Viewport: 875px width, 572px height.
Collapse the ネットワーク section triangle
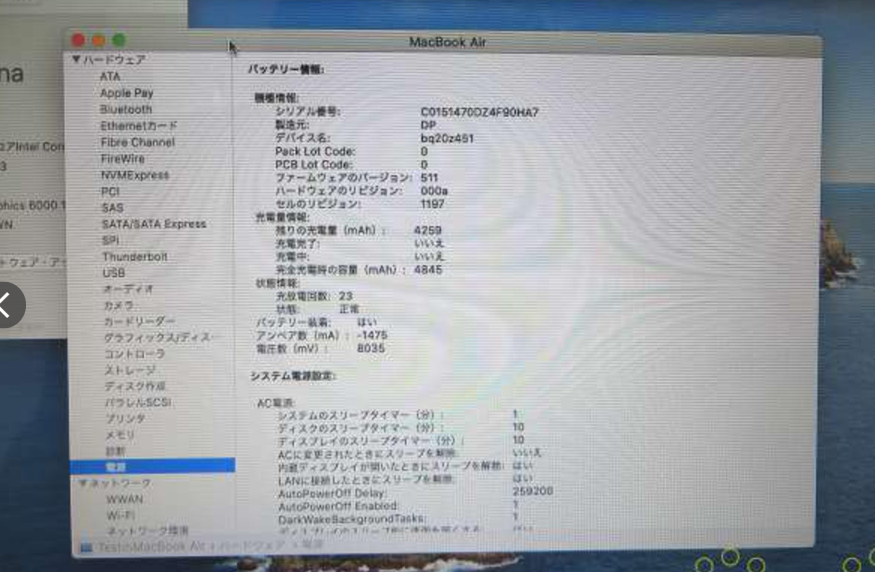(x=83, y=483)
